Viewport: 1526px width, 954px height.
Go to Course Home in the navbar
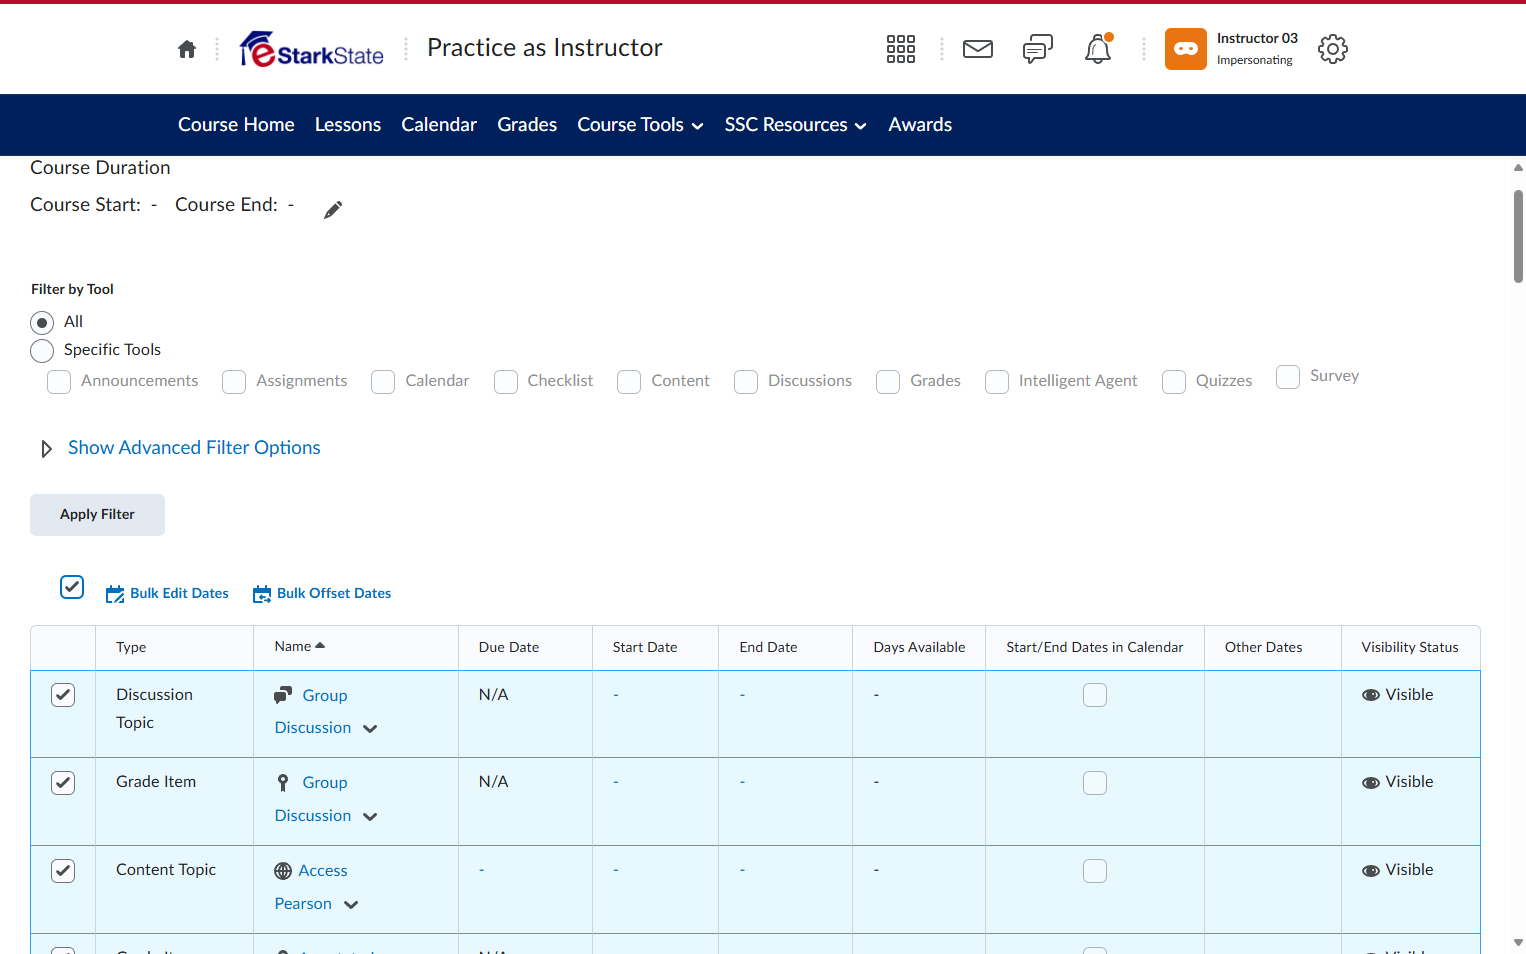click(236, 125)
